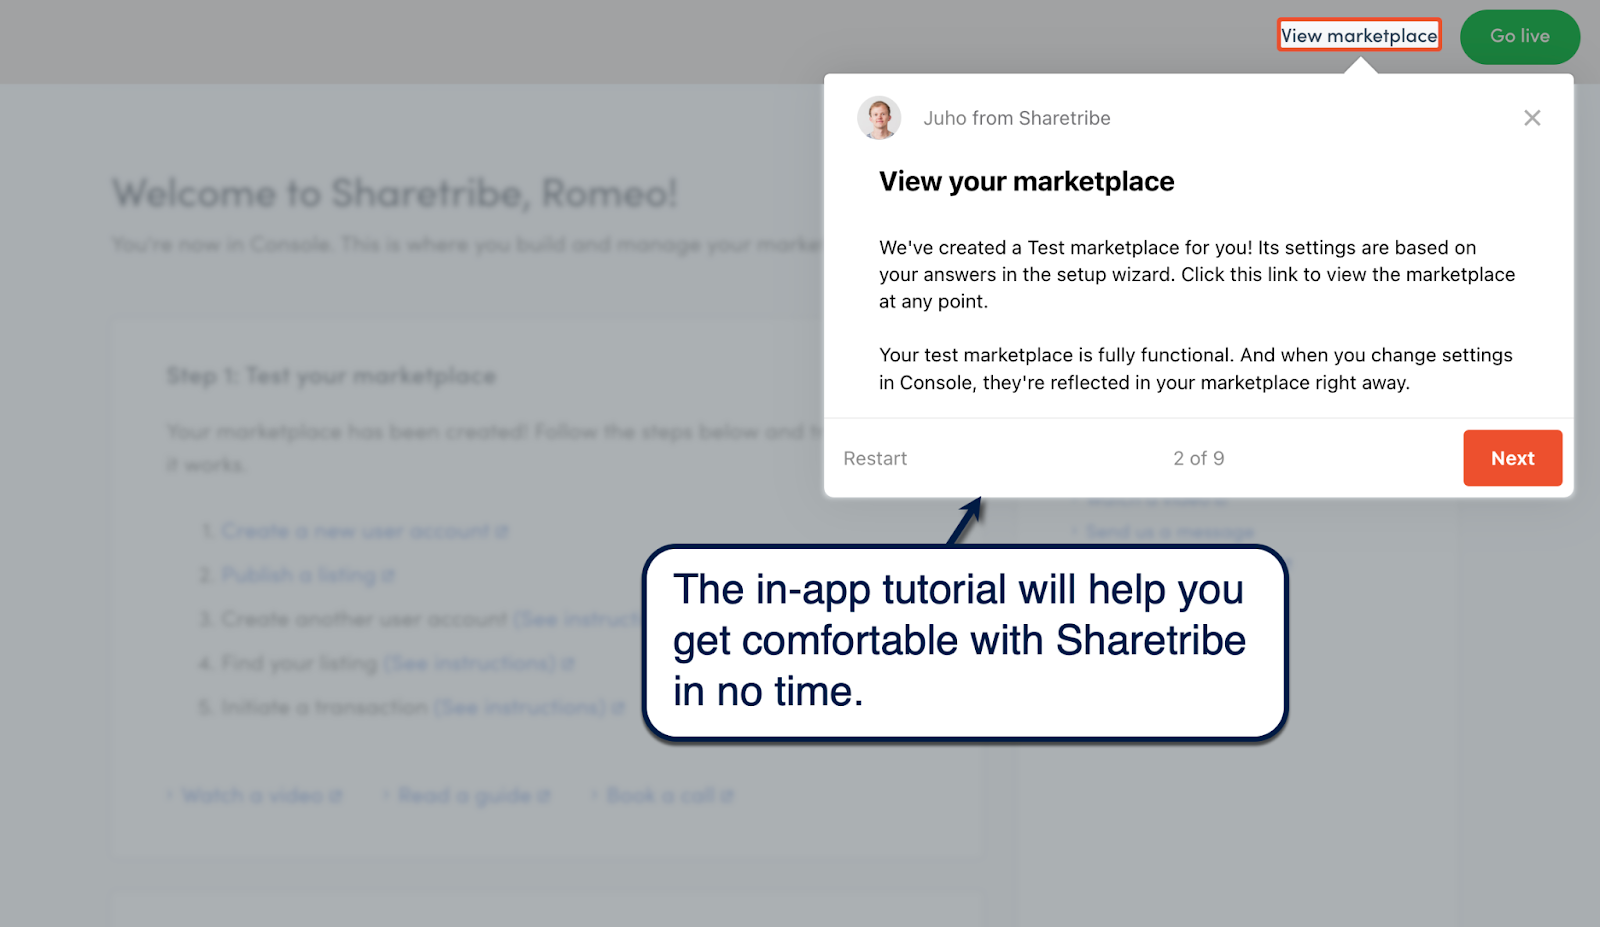Click the 'View your marketplace' heading
The image size is (1600, 927).
click(x=1026, y=182)
